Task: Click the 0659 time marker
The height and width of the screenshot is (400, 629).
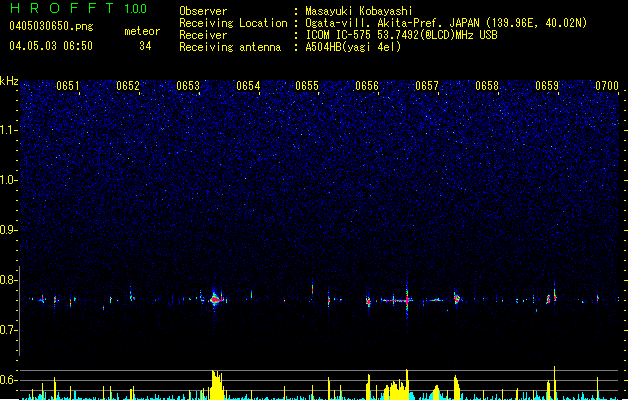Action: coord(547,86)
